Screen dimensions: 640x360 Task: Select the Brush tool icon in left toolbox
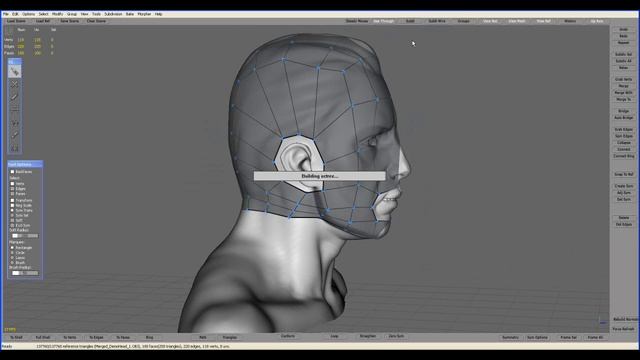(15, 135)
